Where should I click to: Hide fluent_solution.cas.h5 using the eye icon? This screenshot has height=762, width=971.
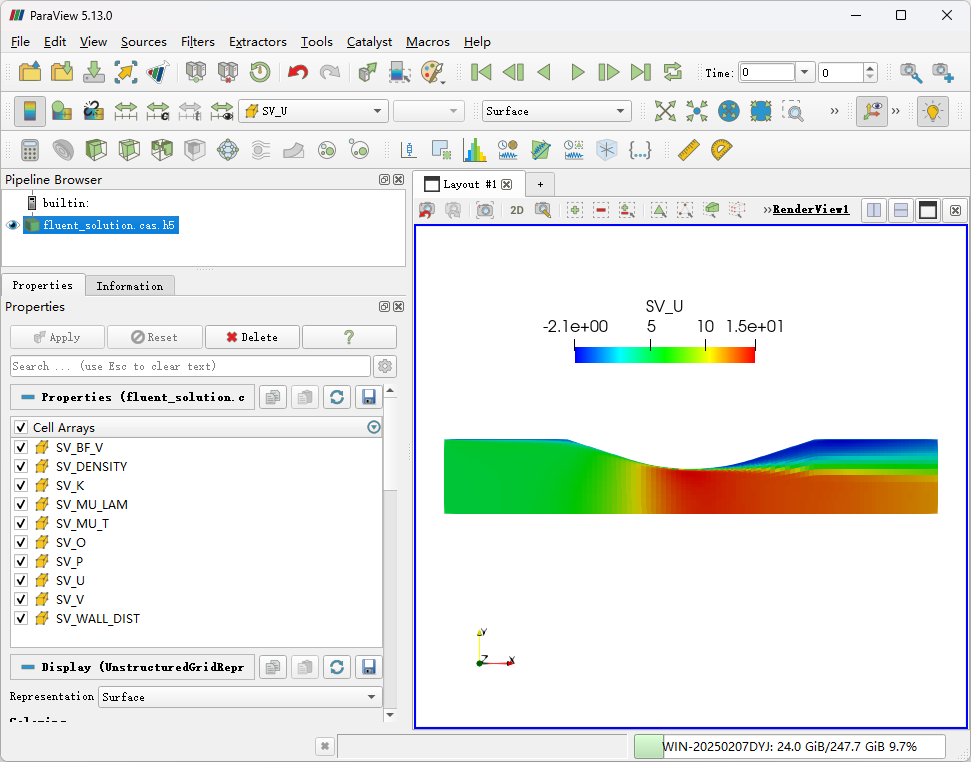click(x=13, y=225)
